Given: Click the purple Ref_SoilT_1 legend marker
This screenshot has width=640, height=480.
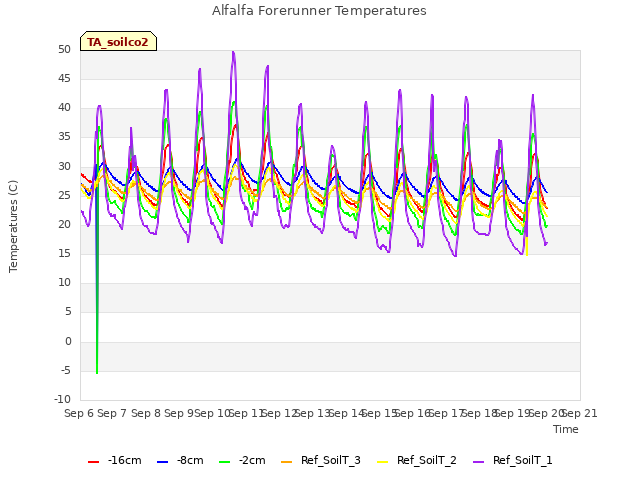Looking at the screenshot, I should point(478,462).
